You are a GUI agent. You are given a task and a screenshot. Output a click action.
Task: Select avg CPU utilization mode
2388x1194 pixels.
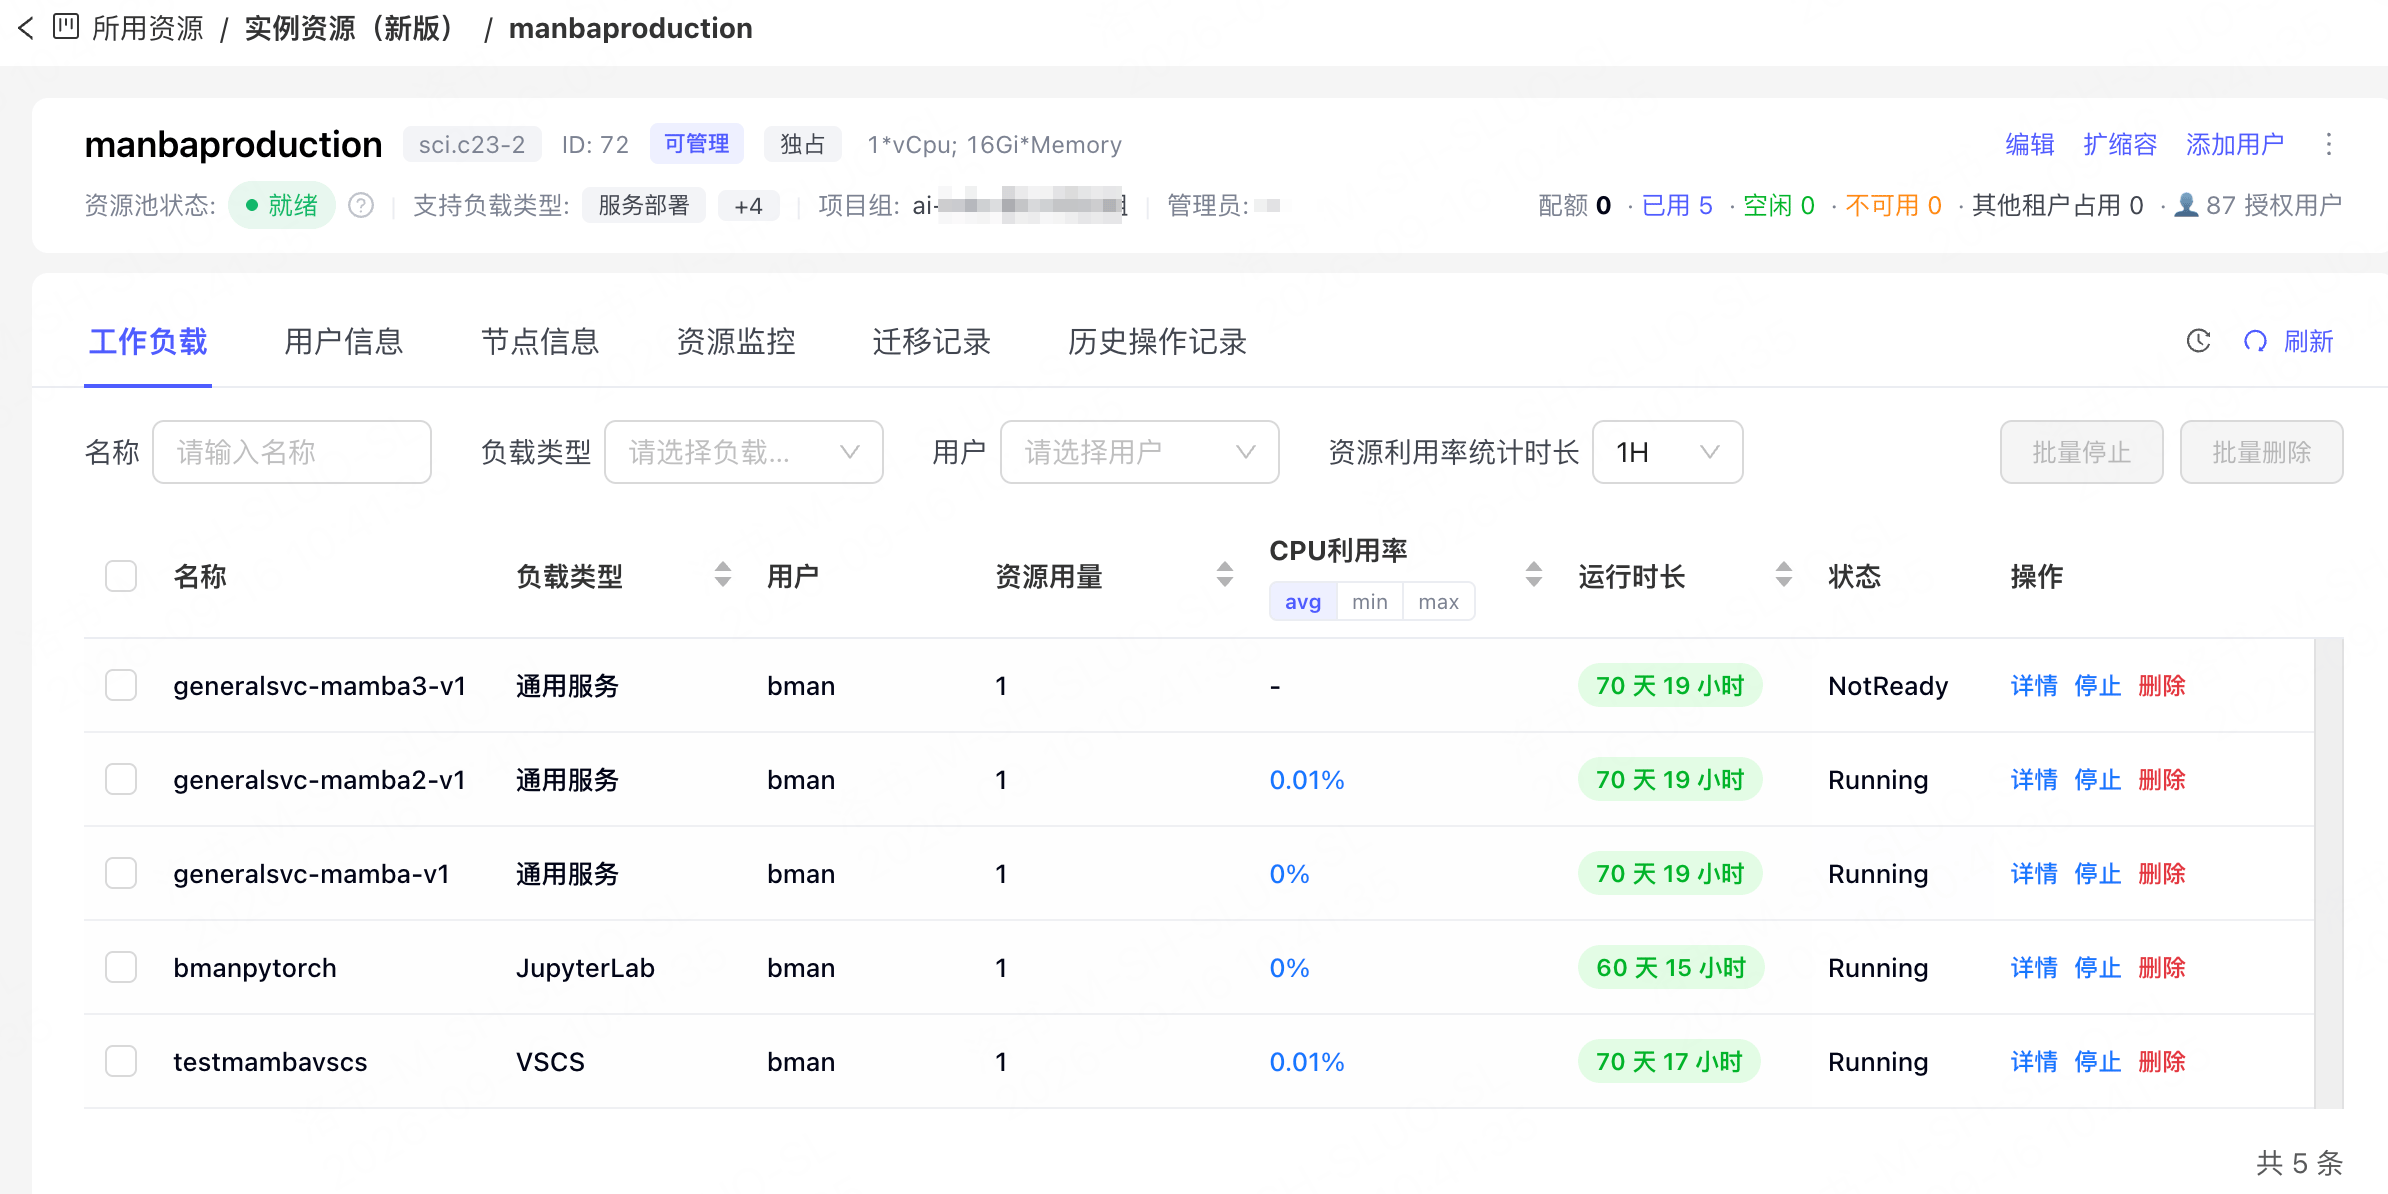coord(1303,602)
